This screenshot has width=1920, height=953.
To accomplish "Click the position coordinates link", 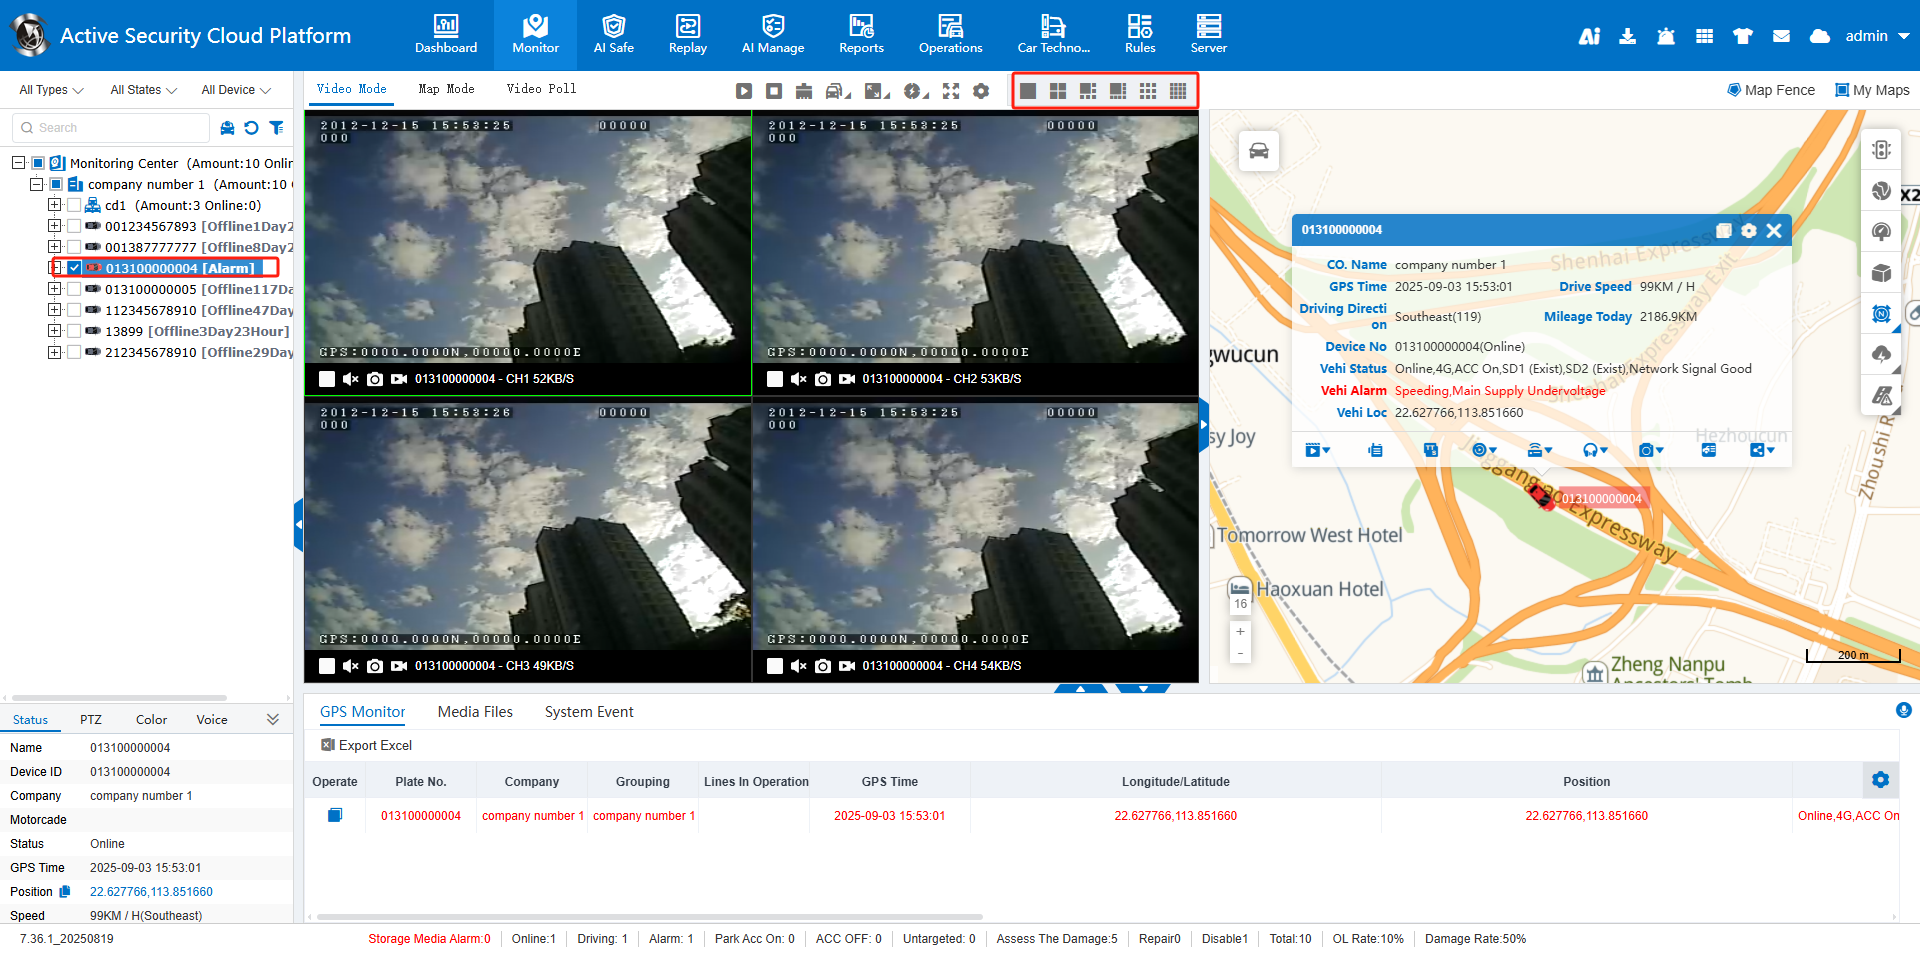I will [x=151, y=892].
